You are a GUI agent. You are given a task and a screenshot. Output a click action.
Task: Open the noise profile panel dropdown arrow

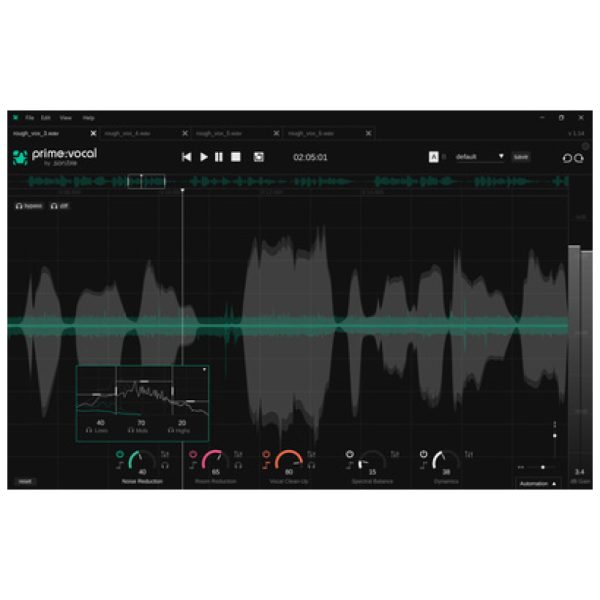pos(204,370)
